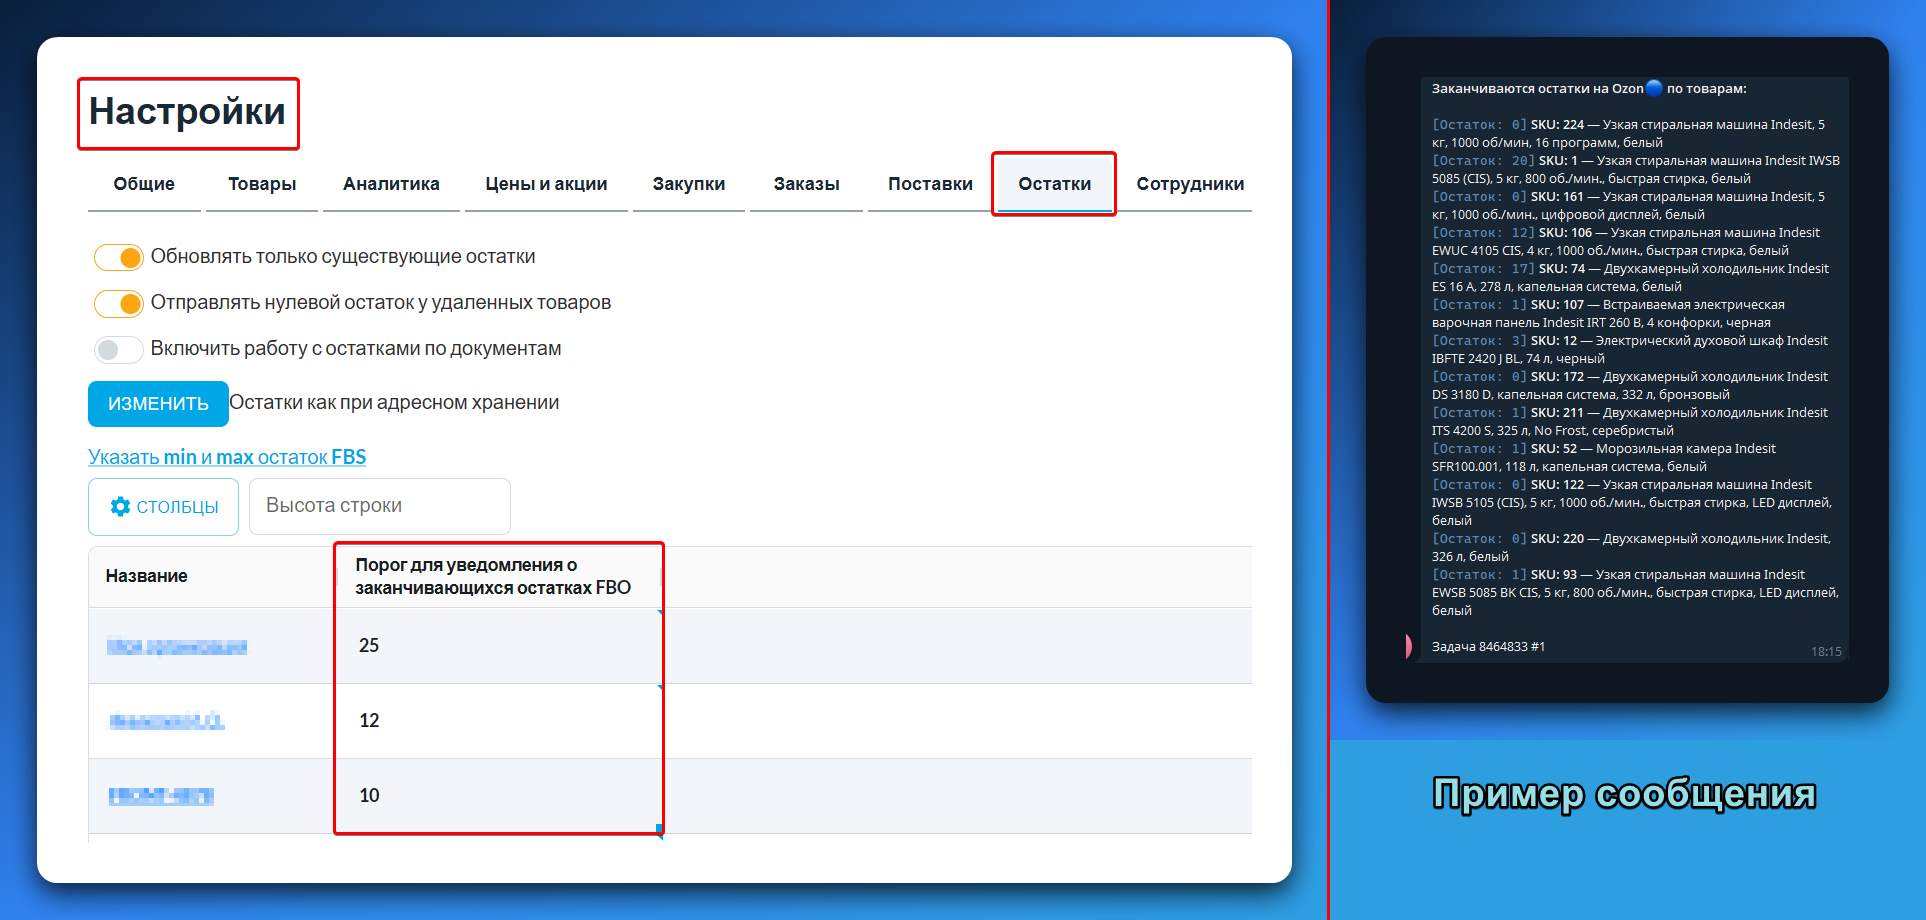Switch to the Товары tab
Viewport: 1926px width, 920px height.
tap(262, 184)
